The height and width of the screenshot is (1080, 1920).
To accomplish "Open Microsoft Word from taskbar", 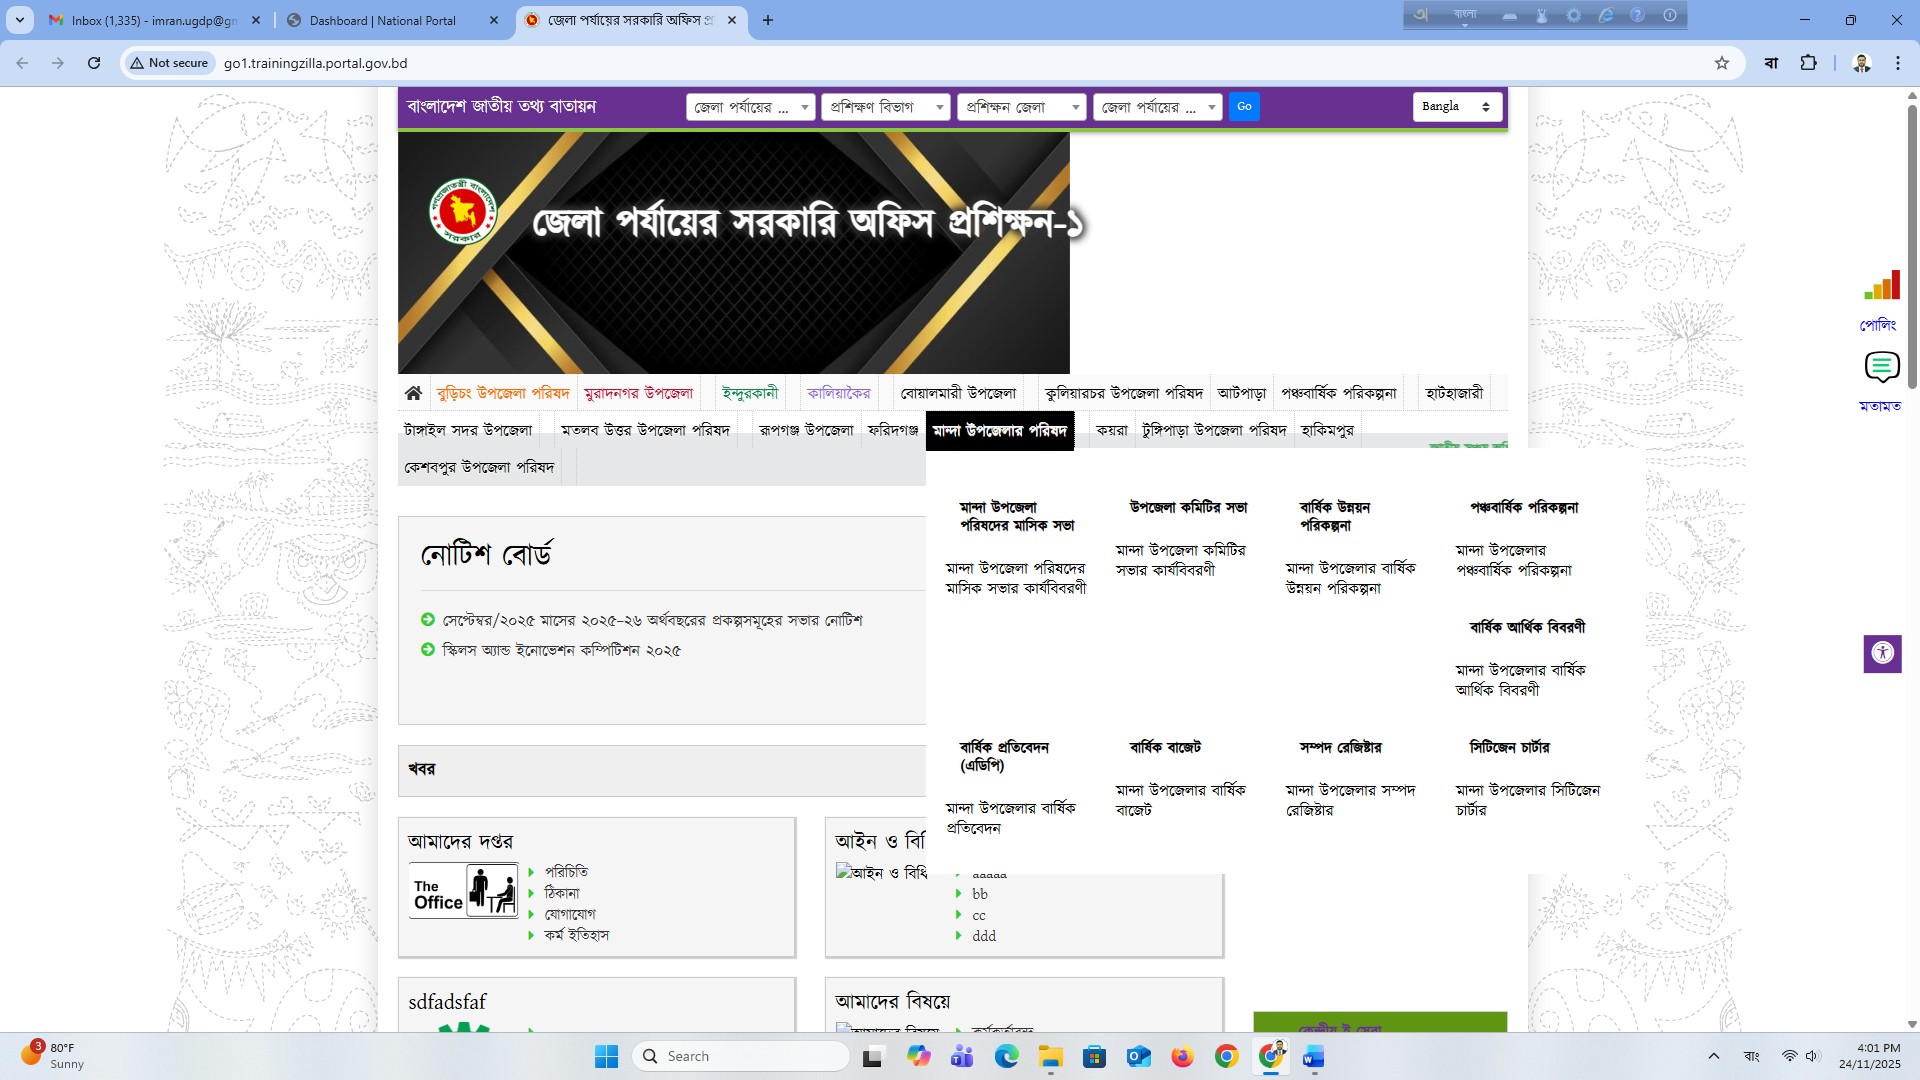I will coord(1313,1056).
